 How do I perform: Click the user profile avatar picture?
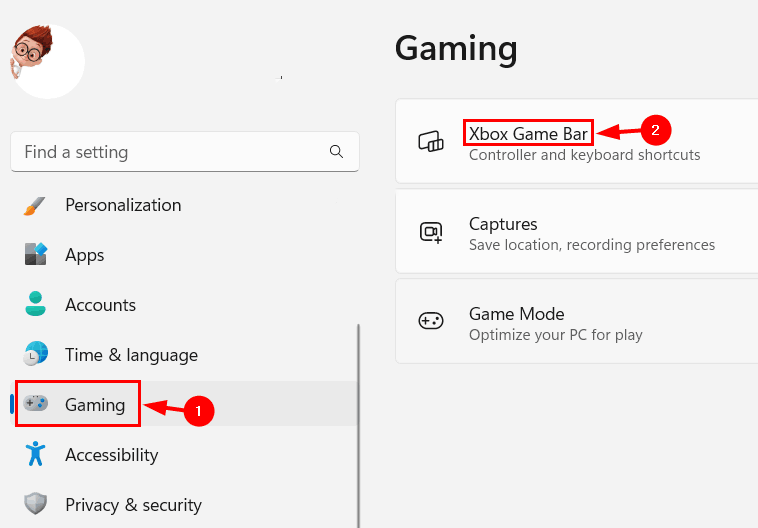click(x=47, y=61)
